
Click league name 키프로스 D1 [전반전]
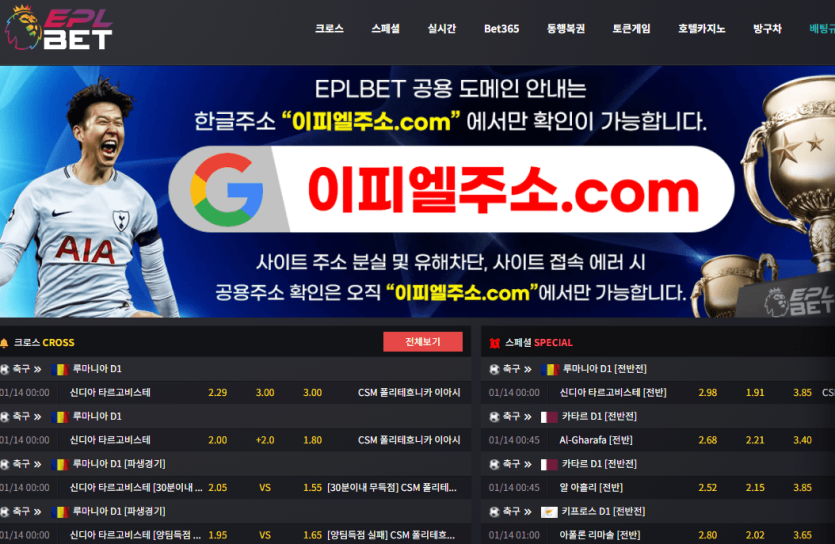603,512
